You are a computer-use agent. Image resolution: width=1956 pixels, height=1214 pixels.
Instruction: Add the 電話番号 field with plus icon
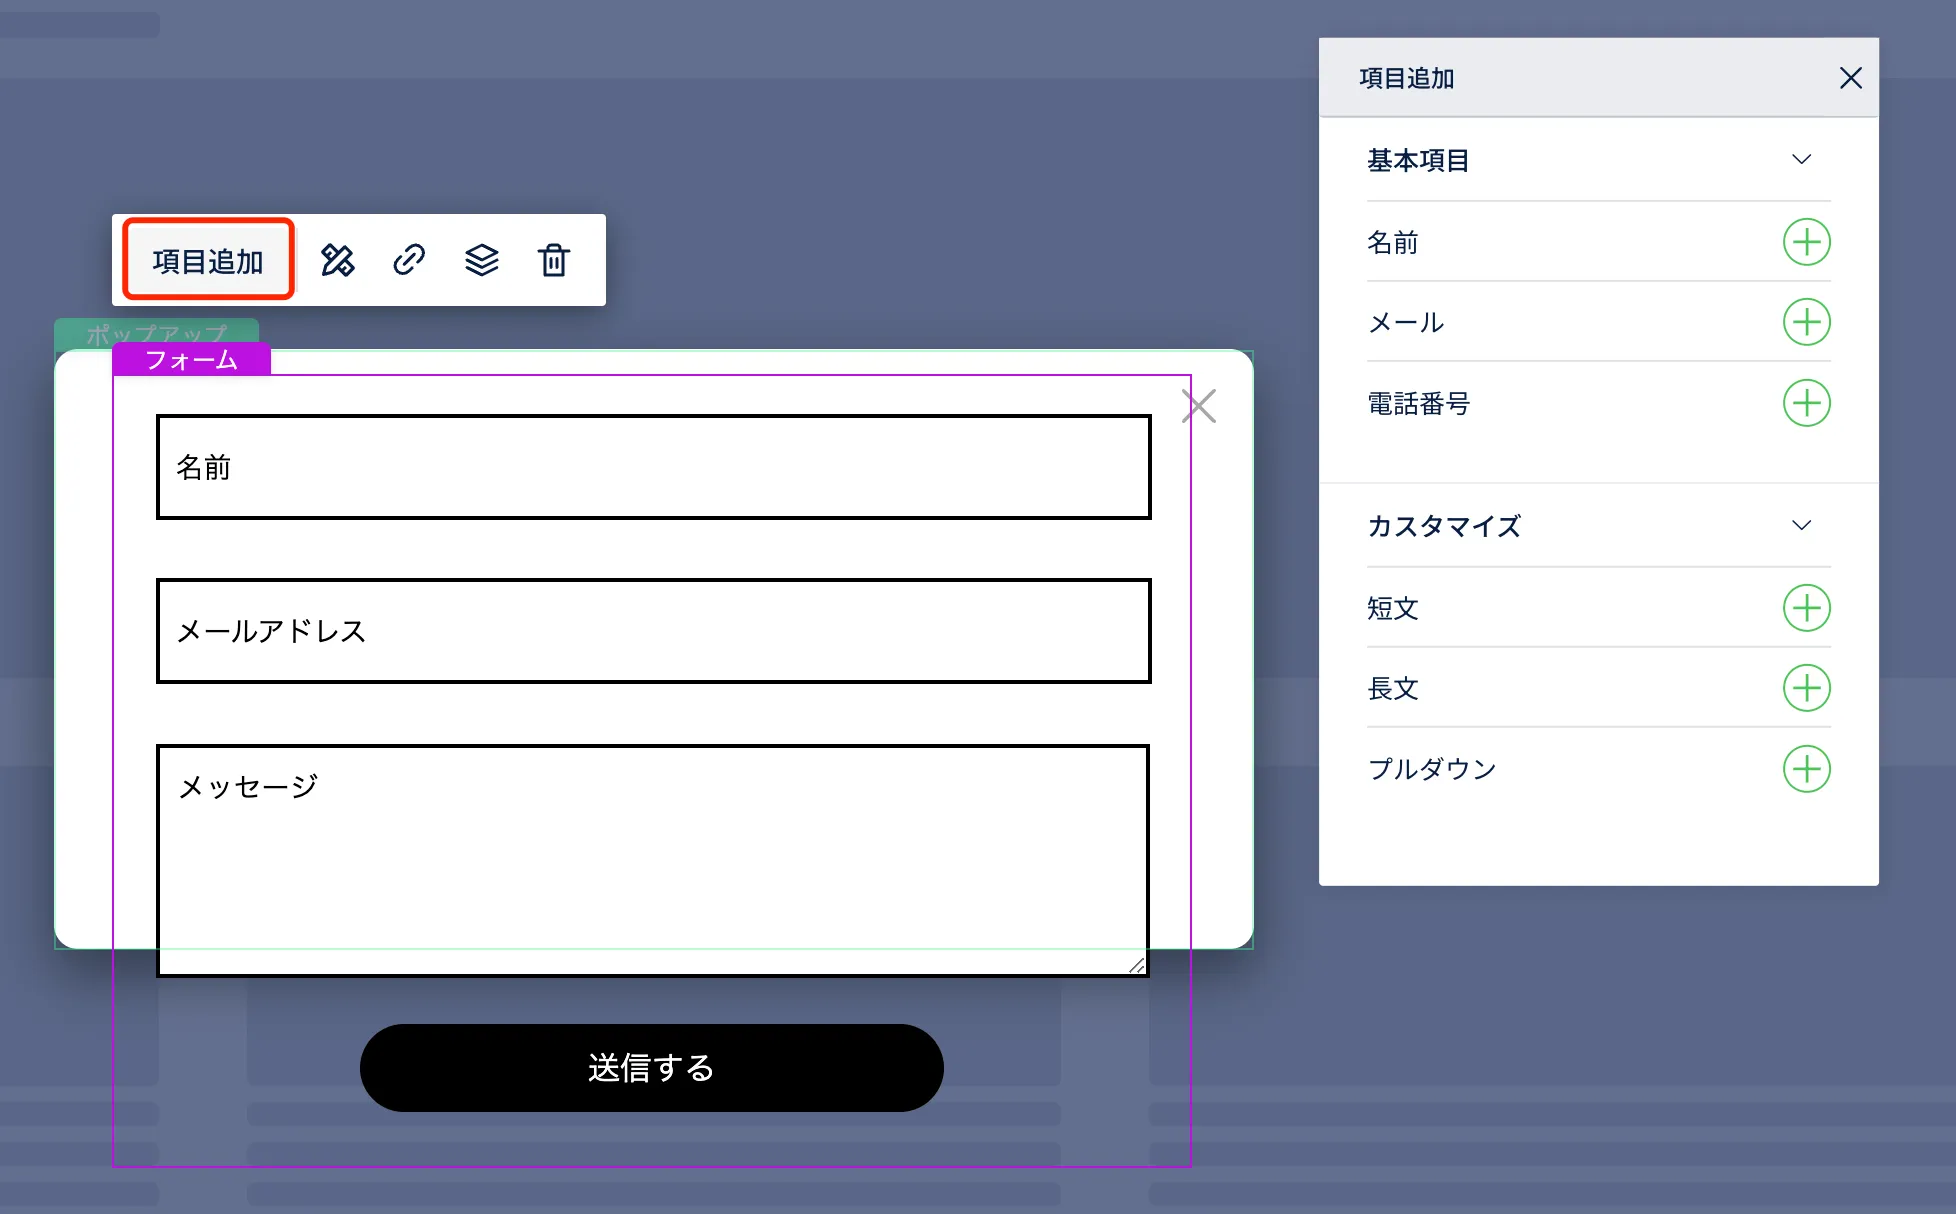coord(1806,403)
